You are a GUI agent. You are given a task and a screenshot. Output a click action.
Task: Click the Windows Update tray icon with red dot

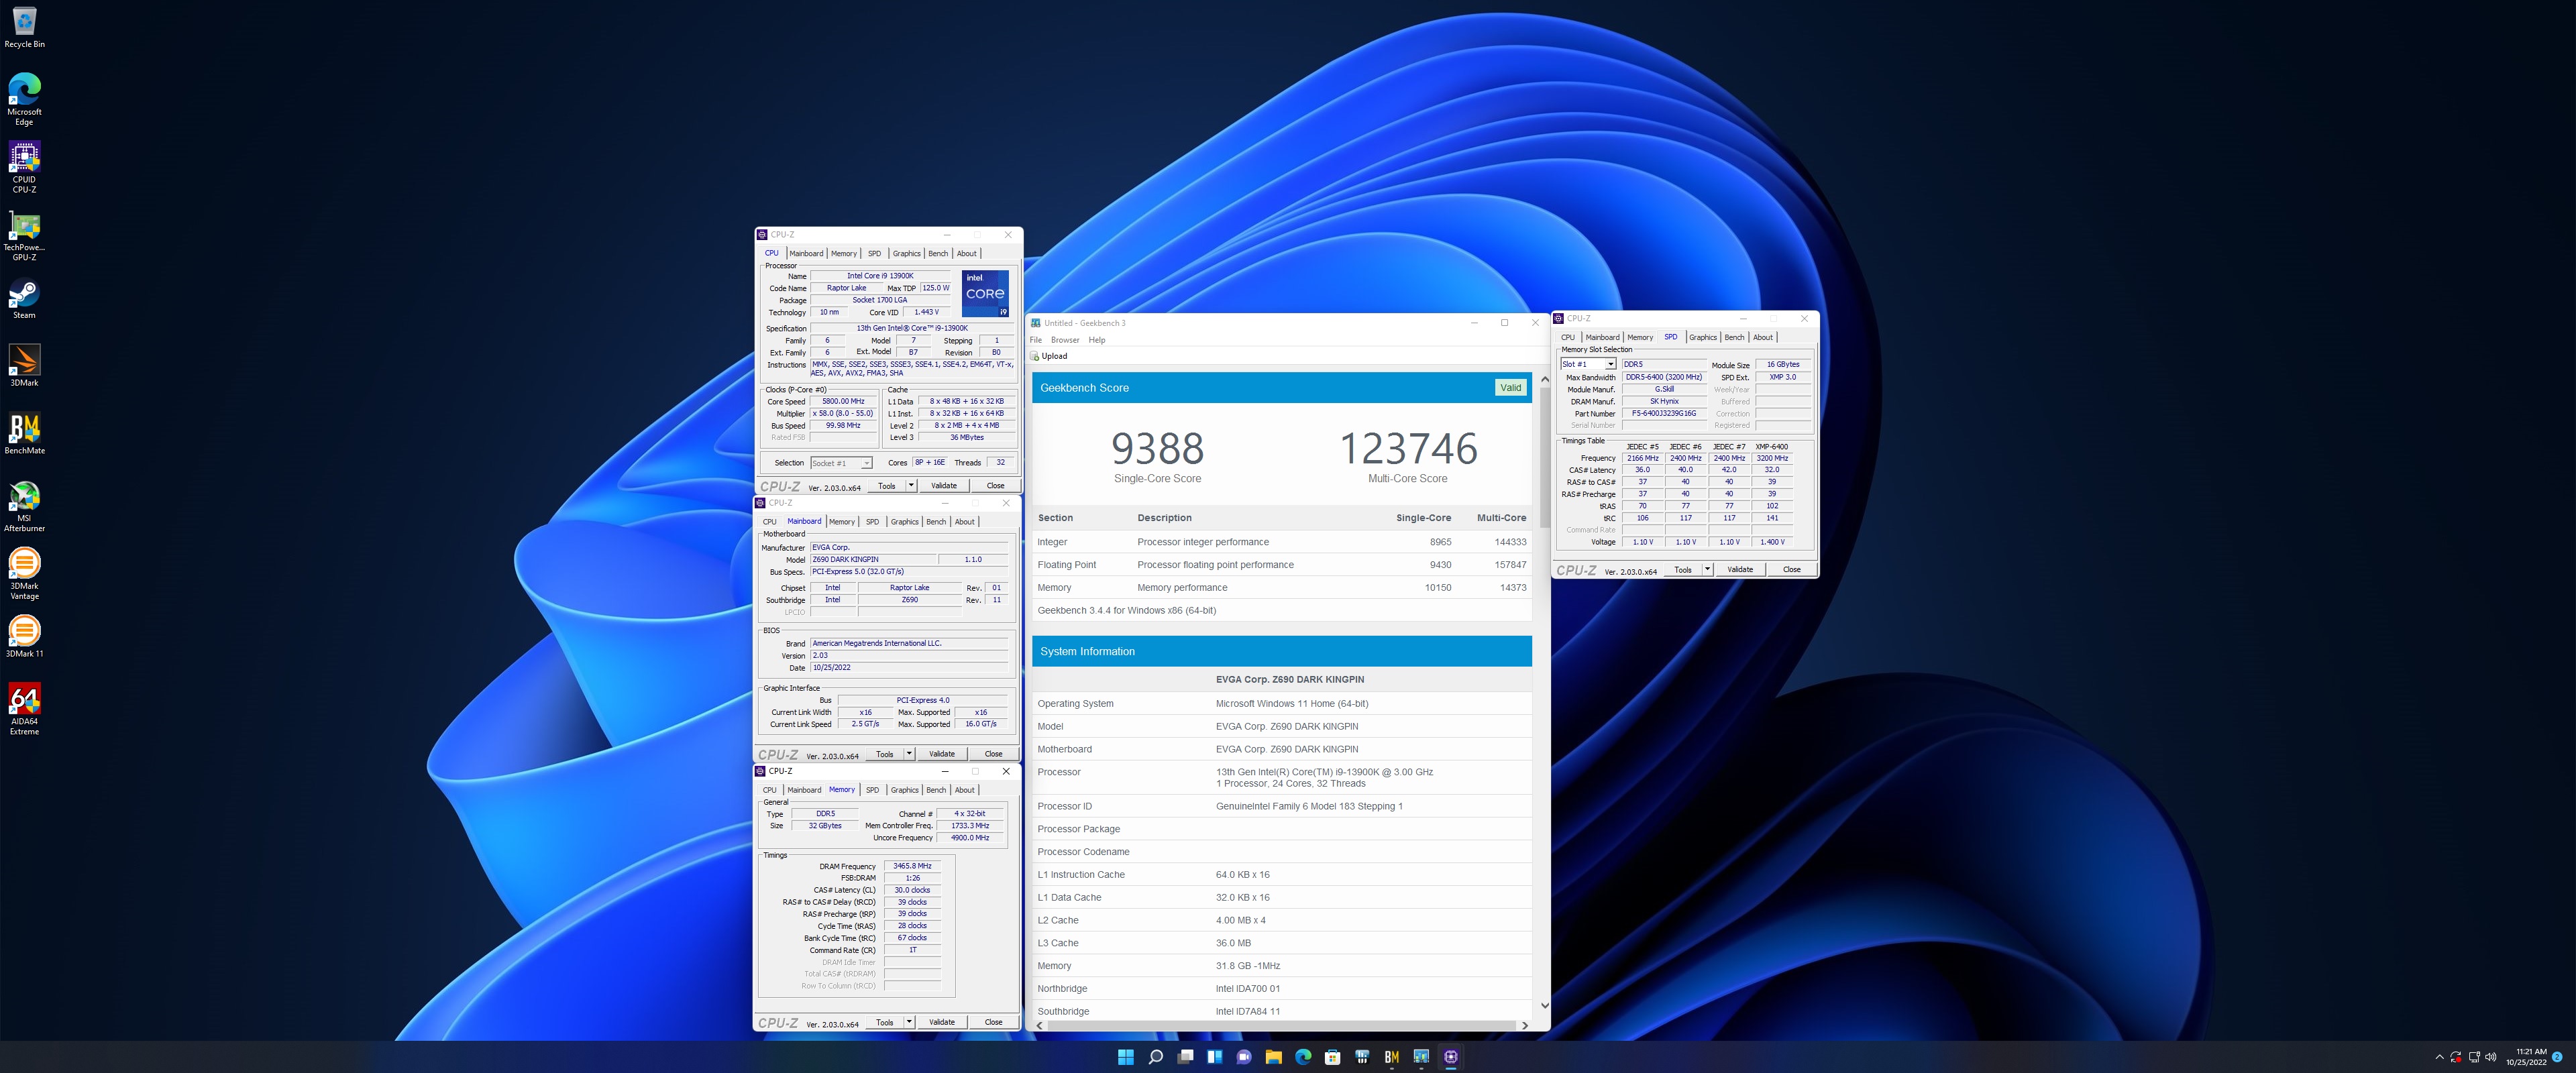(x=2455, y=1057)
